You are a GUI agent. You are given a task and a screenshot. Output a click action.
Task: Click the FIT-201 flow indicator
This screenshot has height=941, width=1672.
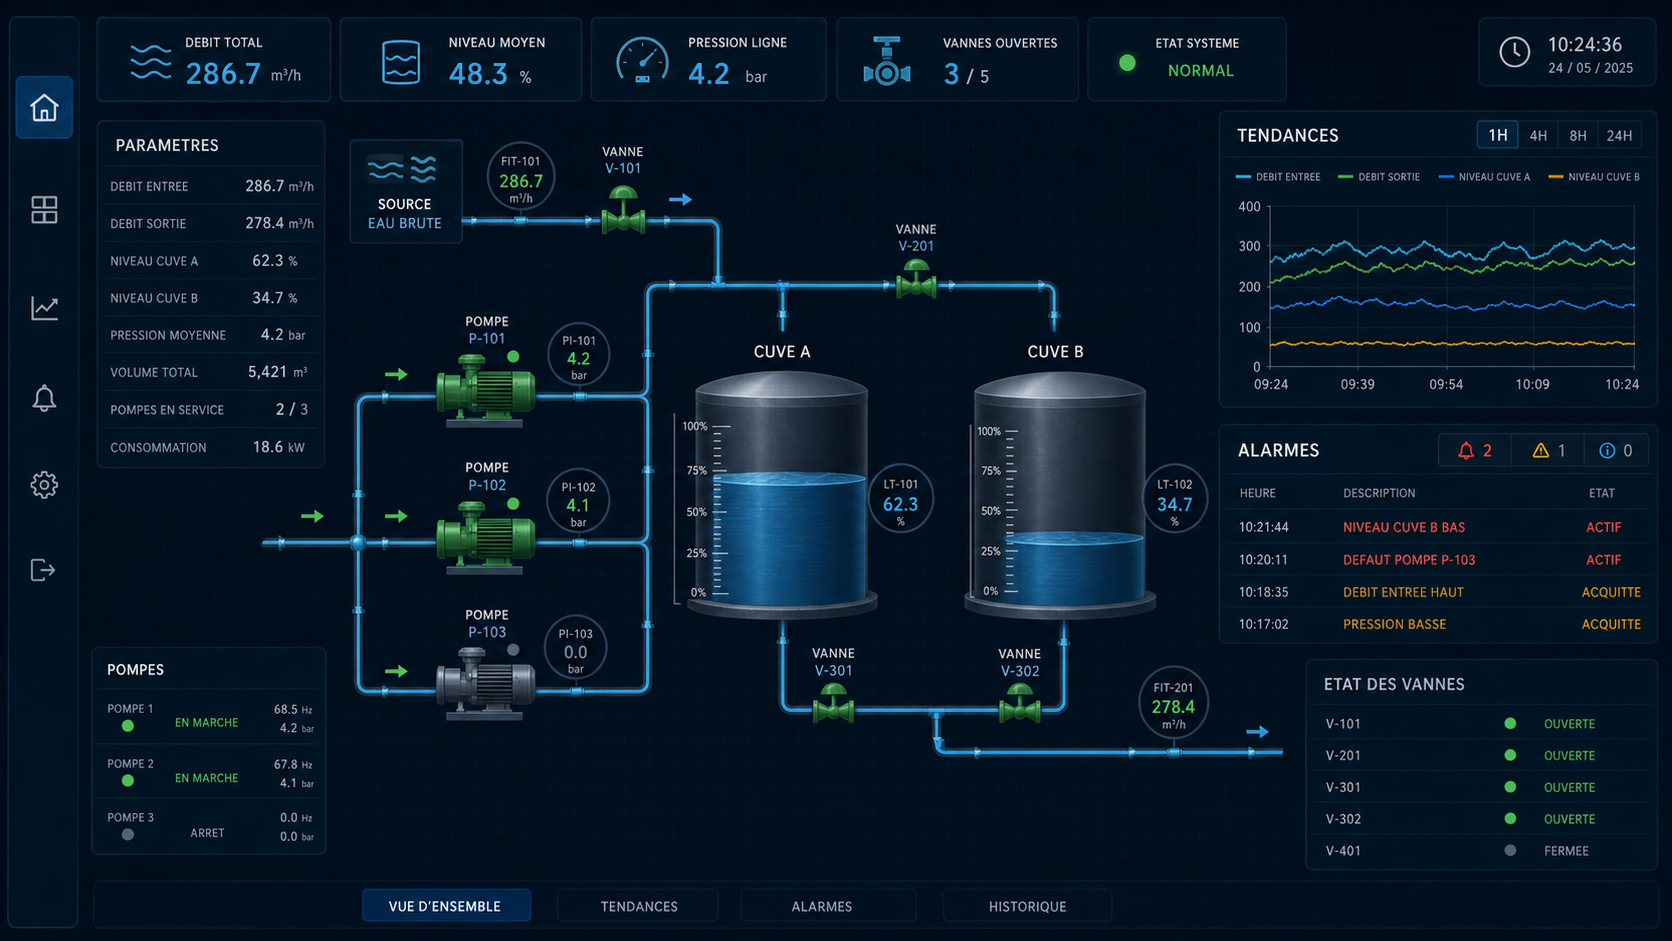[x=1173, y=703]
